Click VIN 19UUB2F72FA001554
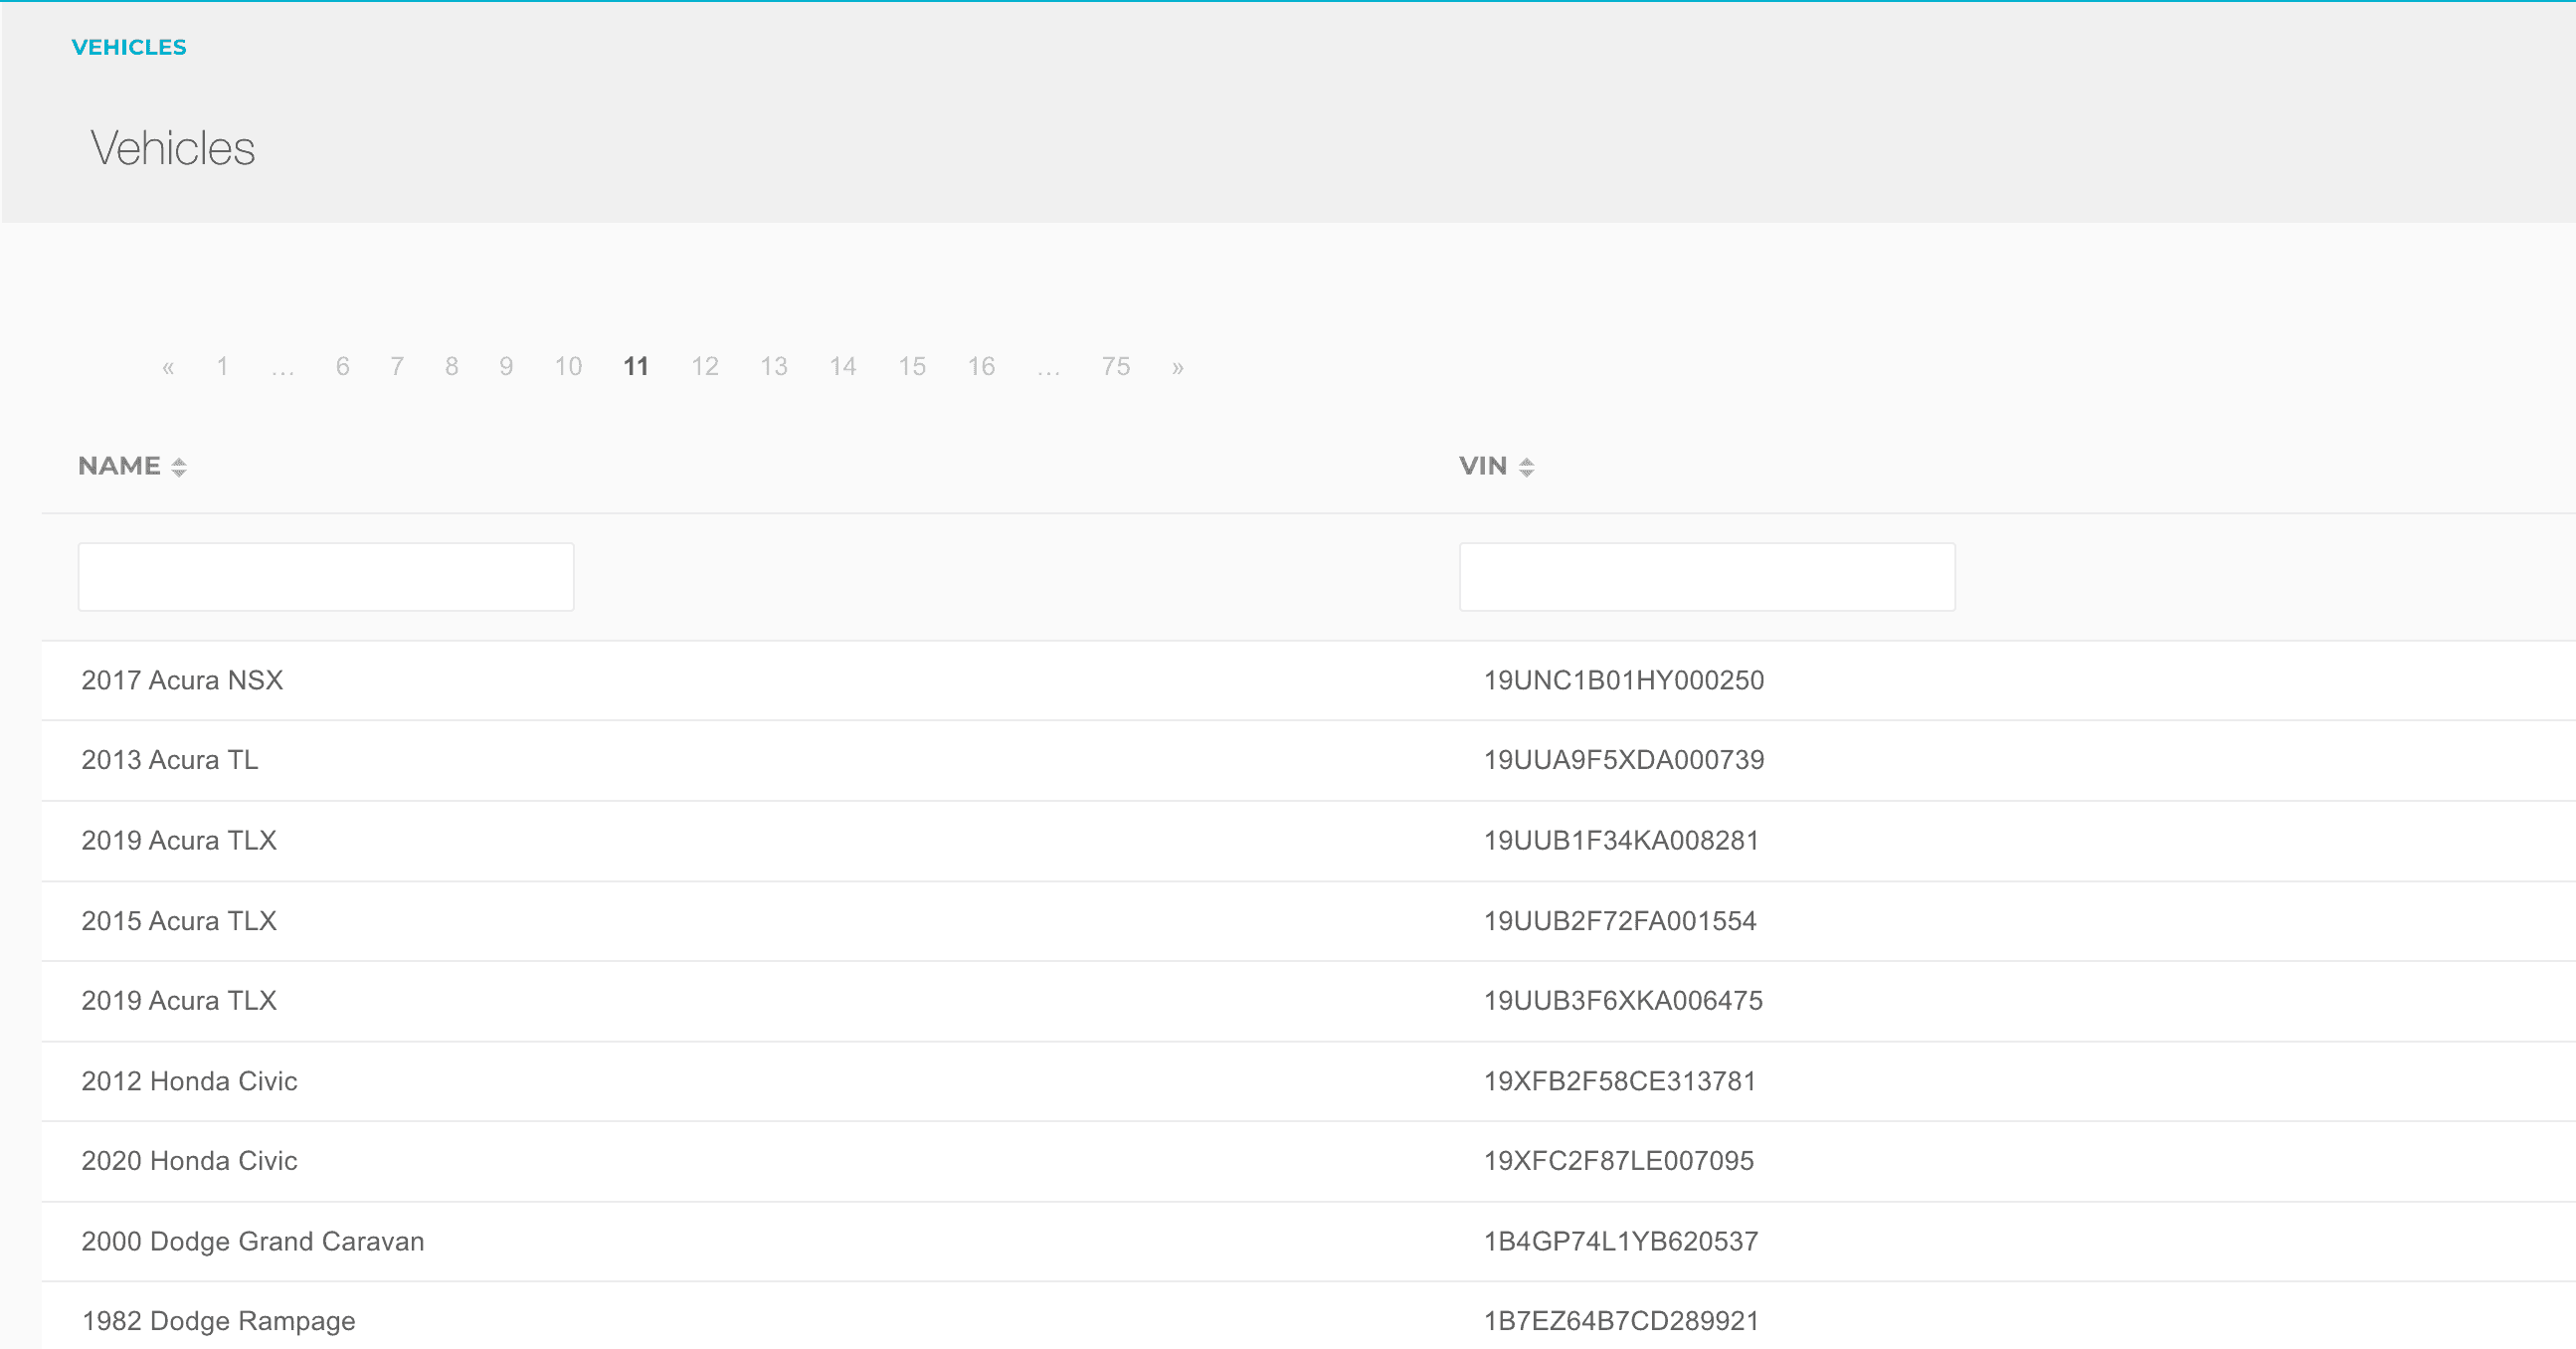 click(x=1619, y=921)
